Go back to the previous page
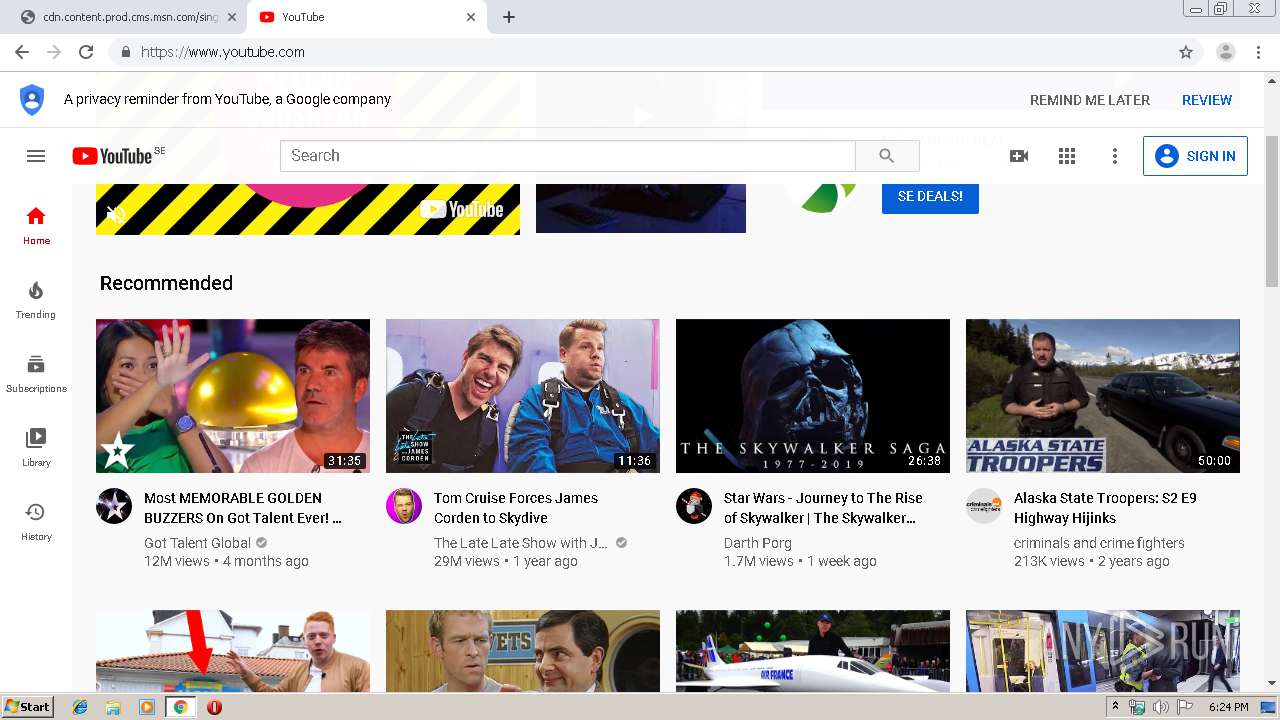Screen dimensions: 1280x720 click(x=21, y=52)
